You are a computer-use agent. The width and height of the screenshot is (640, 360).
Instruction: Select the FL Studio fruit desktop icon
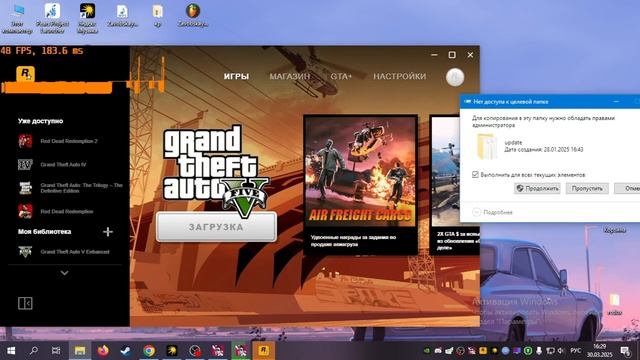pos(193,16)
